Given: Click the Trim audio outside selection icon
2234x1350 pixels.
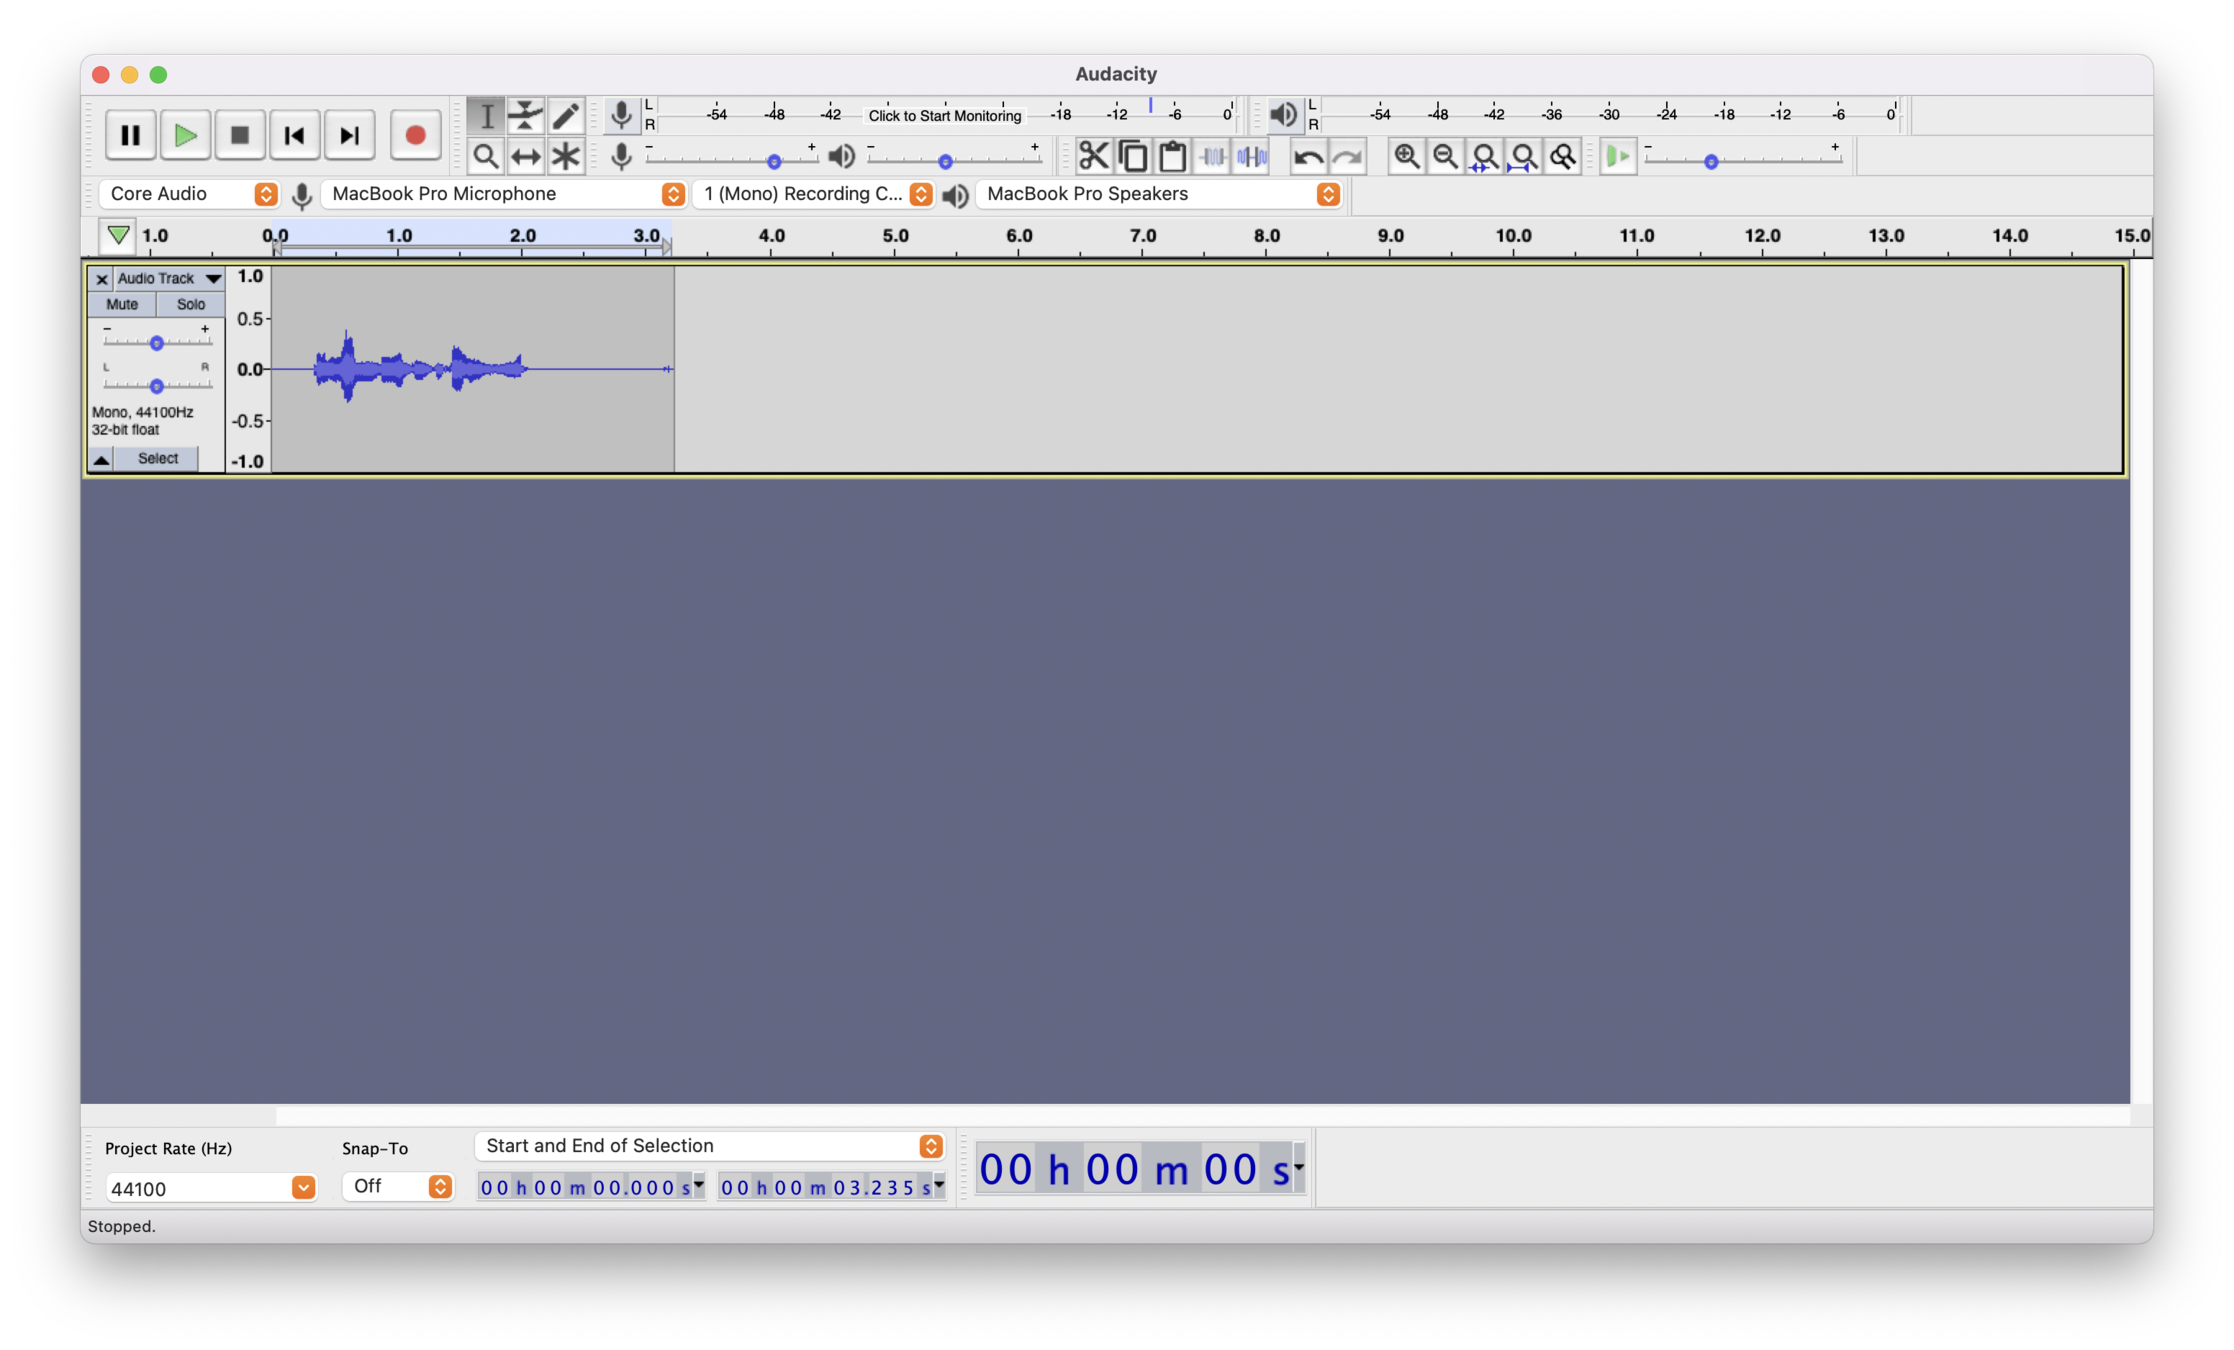Looking at the screenshot, I should [x=1212, y=157].
